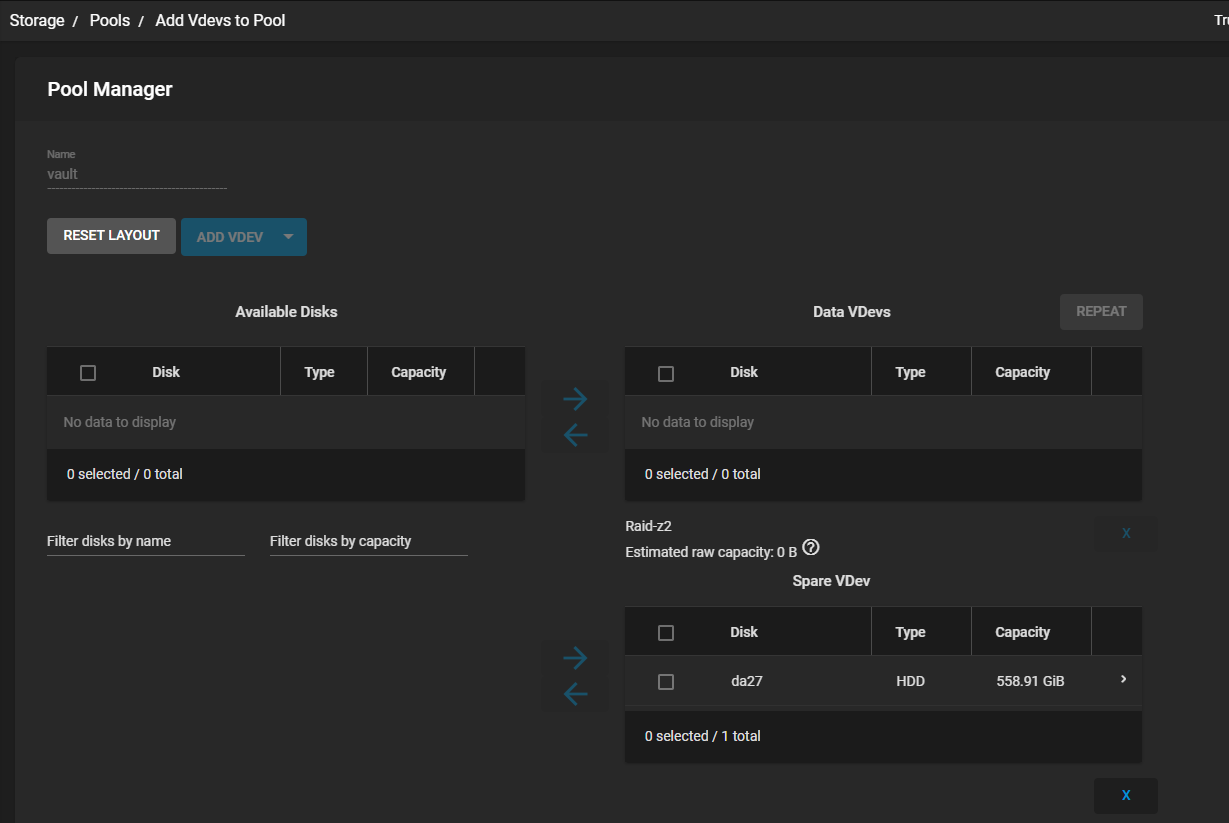Select all Data VDevs checkbox
This screenshot has width=1229, height=823.
pos(666,373)
